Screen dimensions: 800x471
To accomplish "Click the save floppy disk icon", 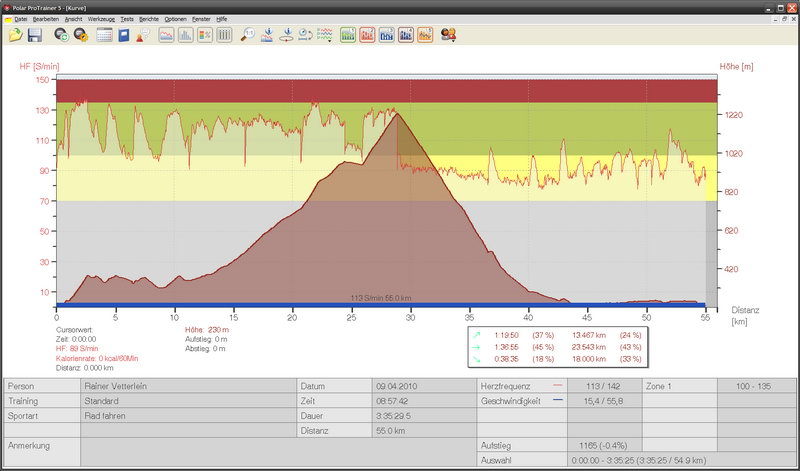I will 34,35.
